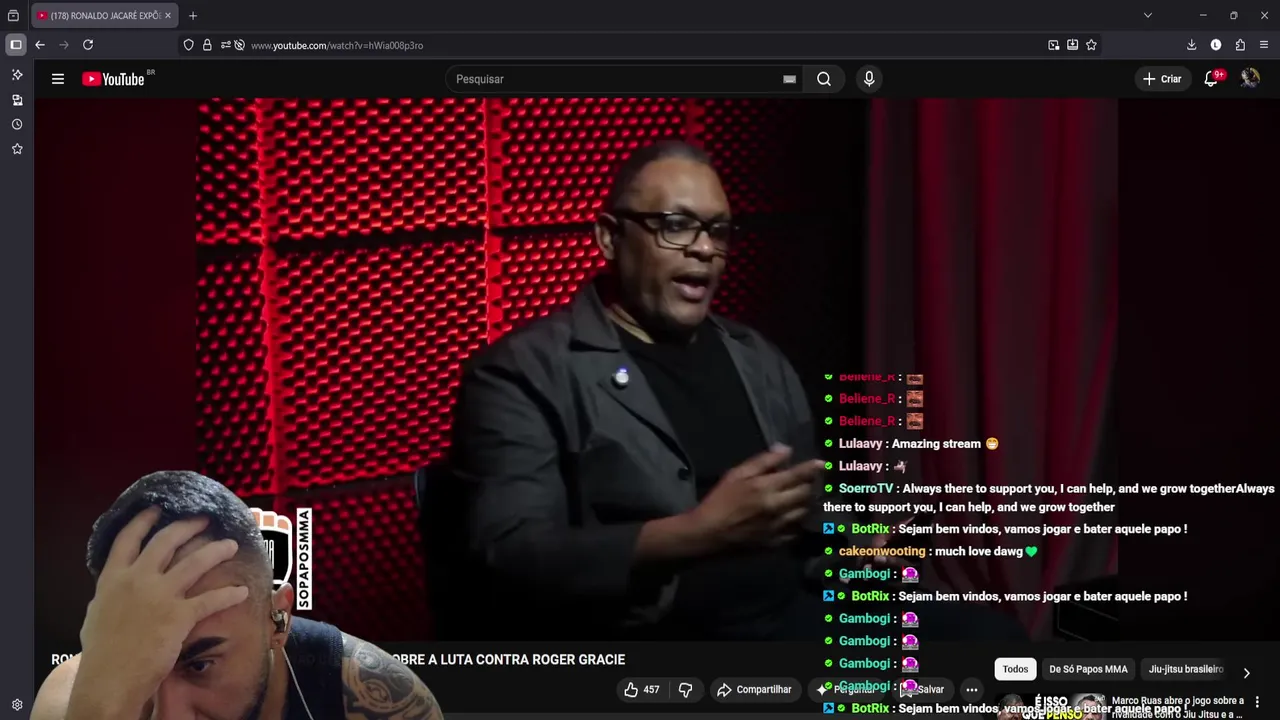This screenshot has width=1280, height=720.
Task: Start voice search with the microphone
Action: coord(869,79)
